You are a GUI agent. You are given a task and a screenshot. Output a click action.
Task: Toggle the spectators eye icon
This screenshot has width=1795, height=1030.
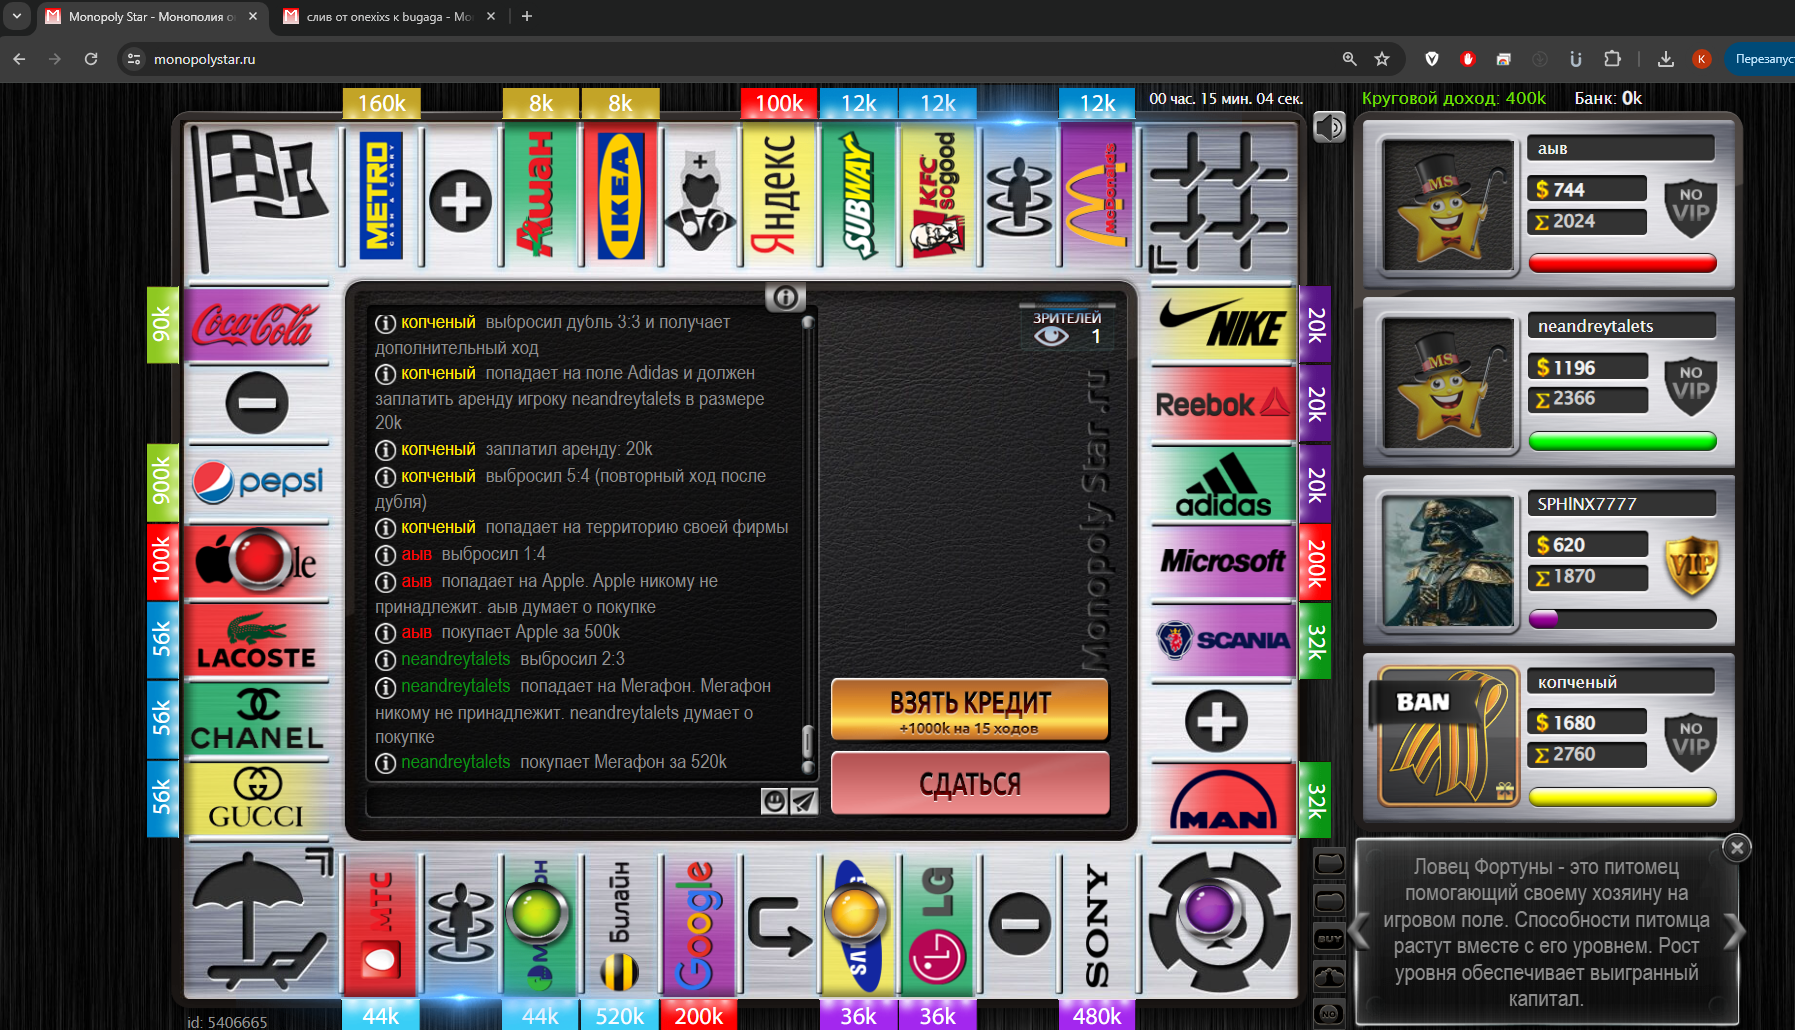(1051, 336)
